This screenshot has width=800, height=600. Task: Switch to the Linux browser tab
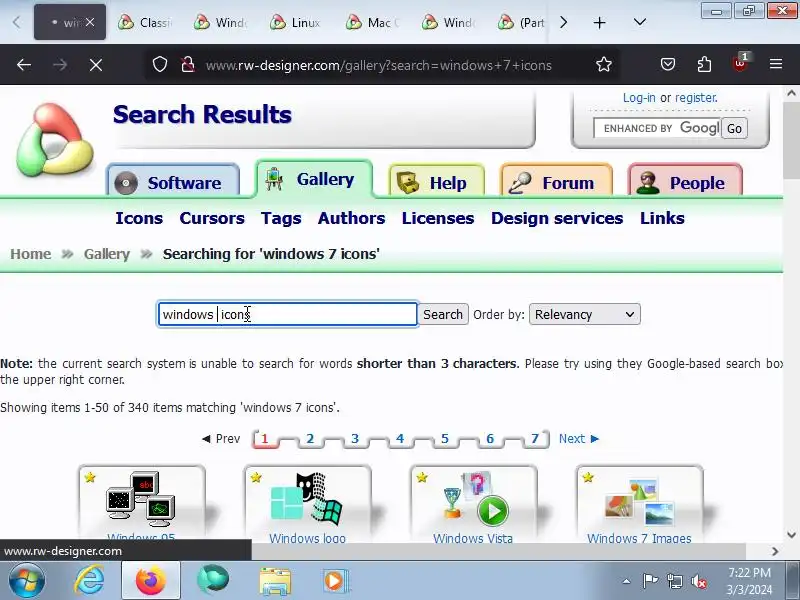click(x=298, y=22)
